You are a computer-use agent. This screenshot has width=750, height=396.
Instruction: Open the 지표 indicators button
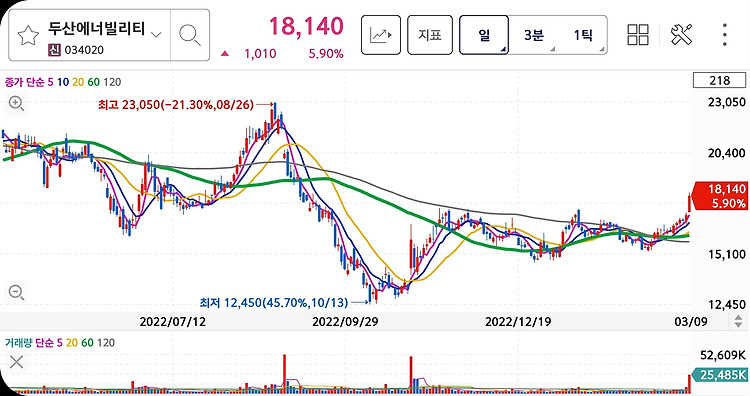pyautogui.click(x=430, y=35)
